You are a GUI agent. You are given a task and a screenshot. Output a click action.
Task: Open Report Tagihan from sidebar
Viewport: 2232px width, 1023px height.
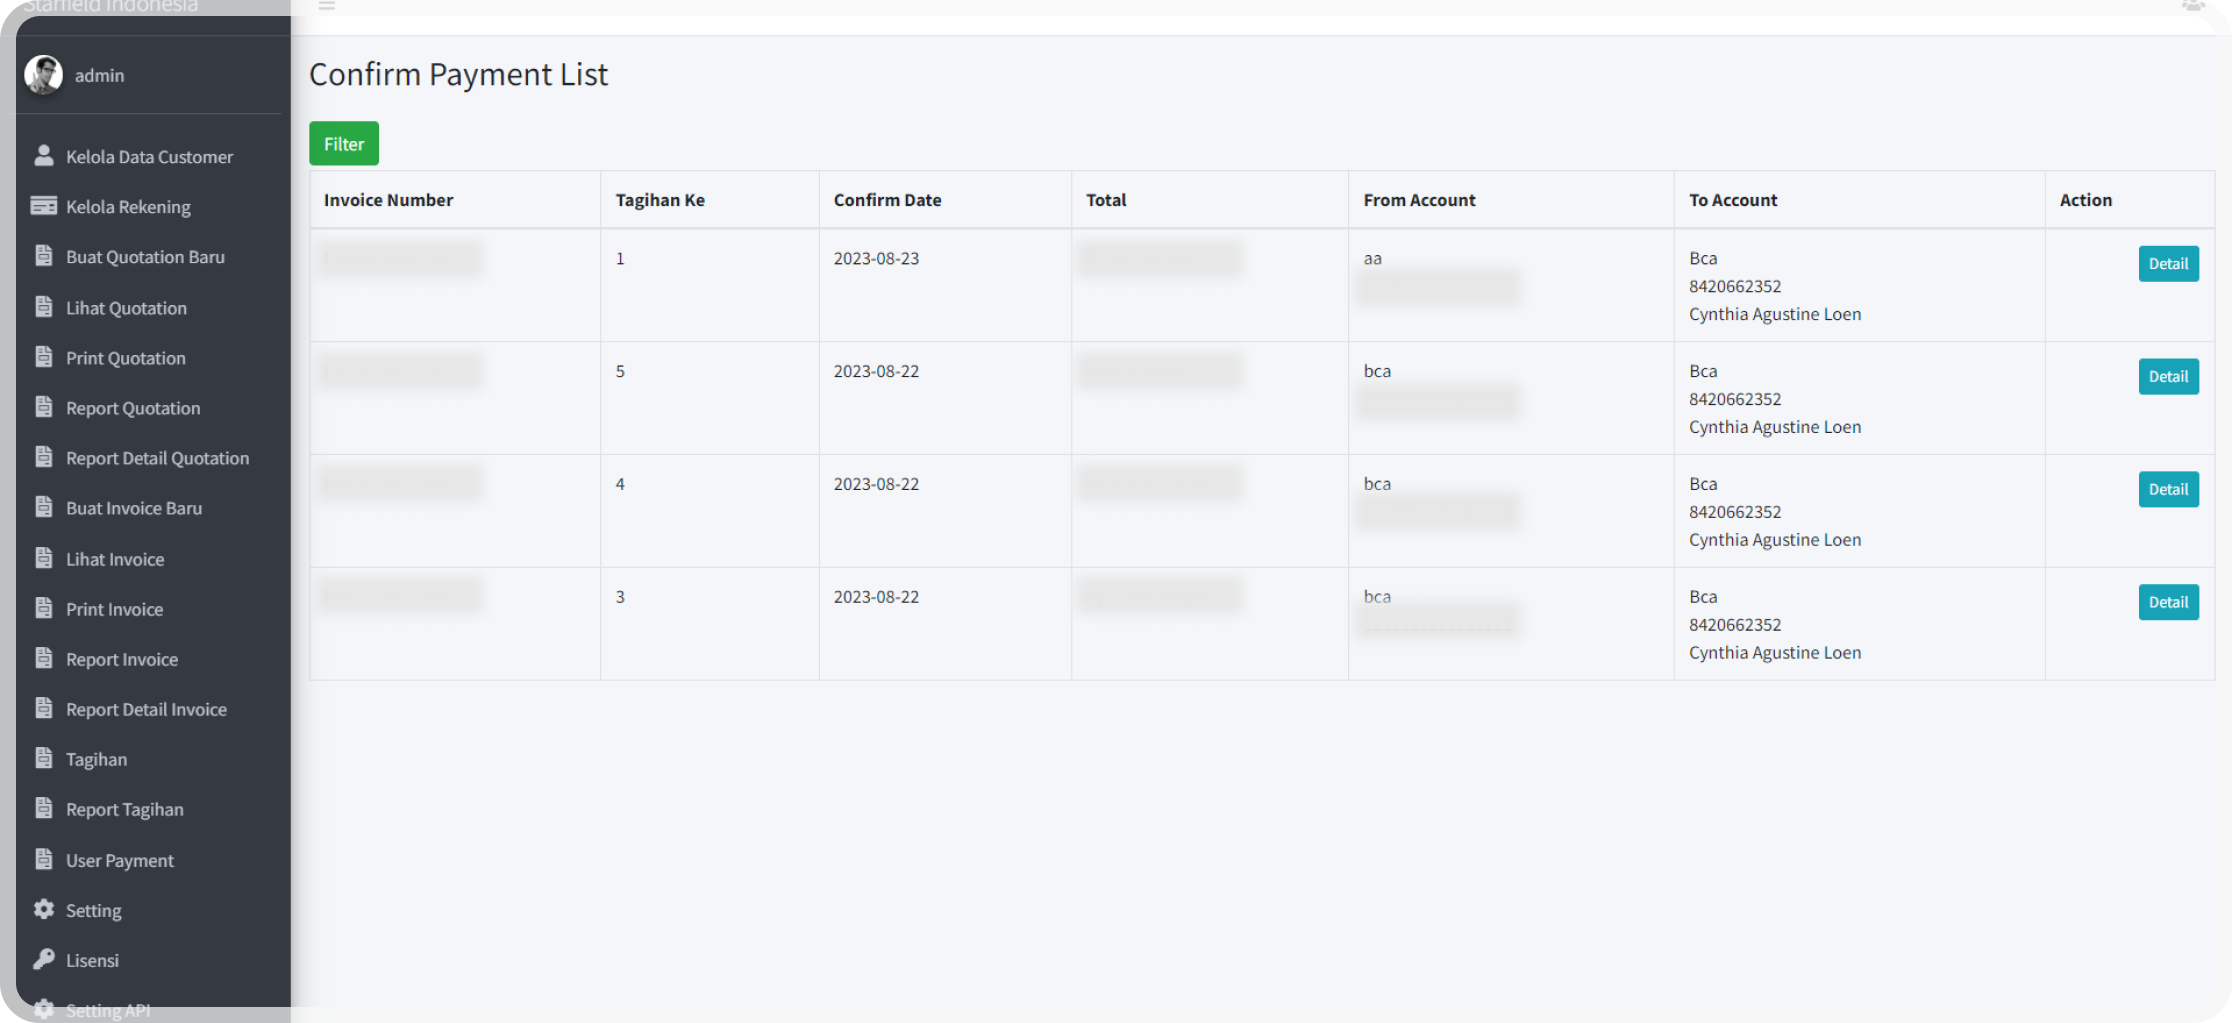pos(124,809)
